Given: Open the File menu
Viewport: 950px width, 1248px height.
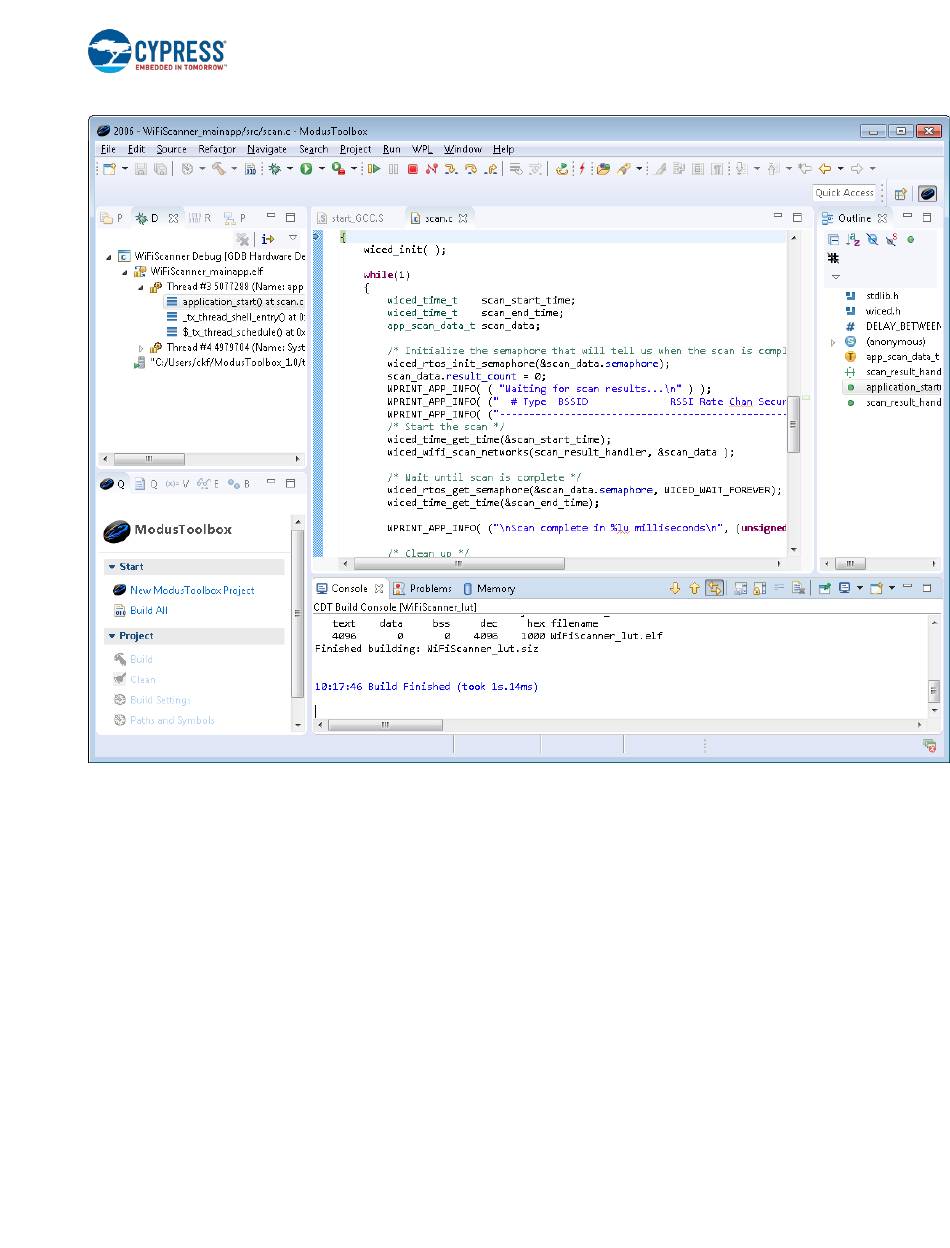Looking at the screenshot, I should pos(107,149).
